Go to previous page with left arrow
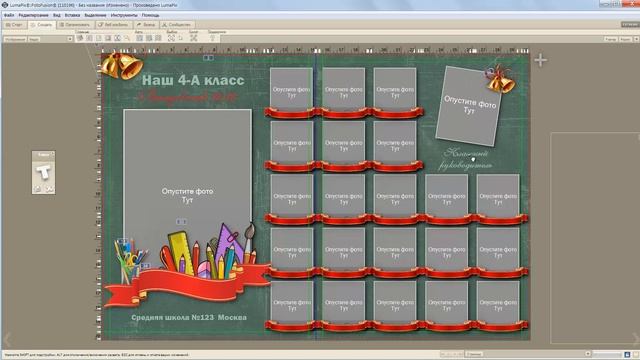Viewport: 640px width, 360px height. pos(7,340)
